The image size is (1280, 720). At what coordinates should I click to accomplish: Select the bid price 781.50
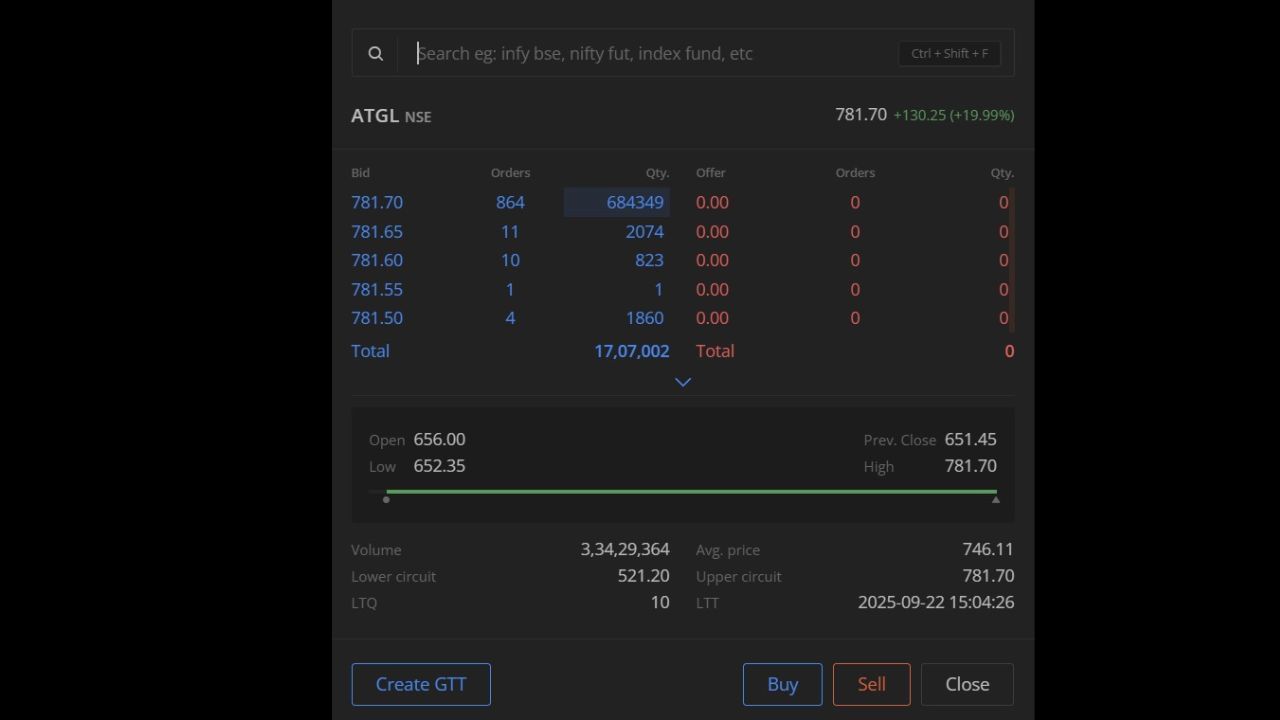[377, 318]
